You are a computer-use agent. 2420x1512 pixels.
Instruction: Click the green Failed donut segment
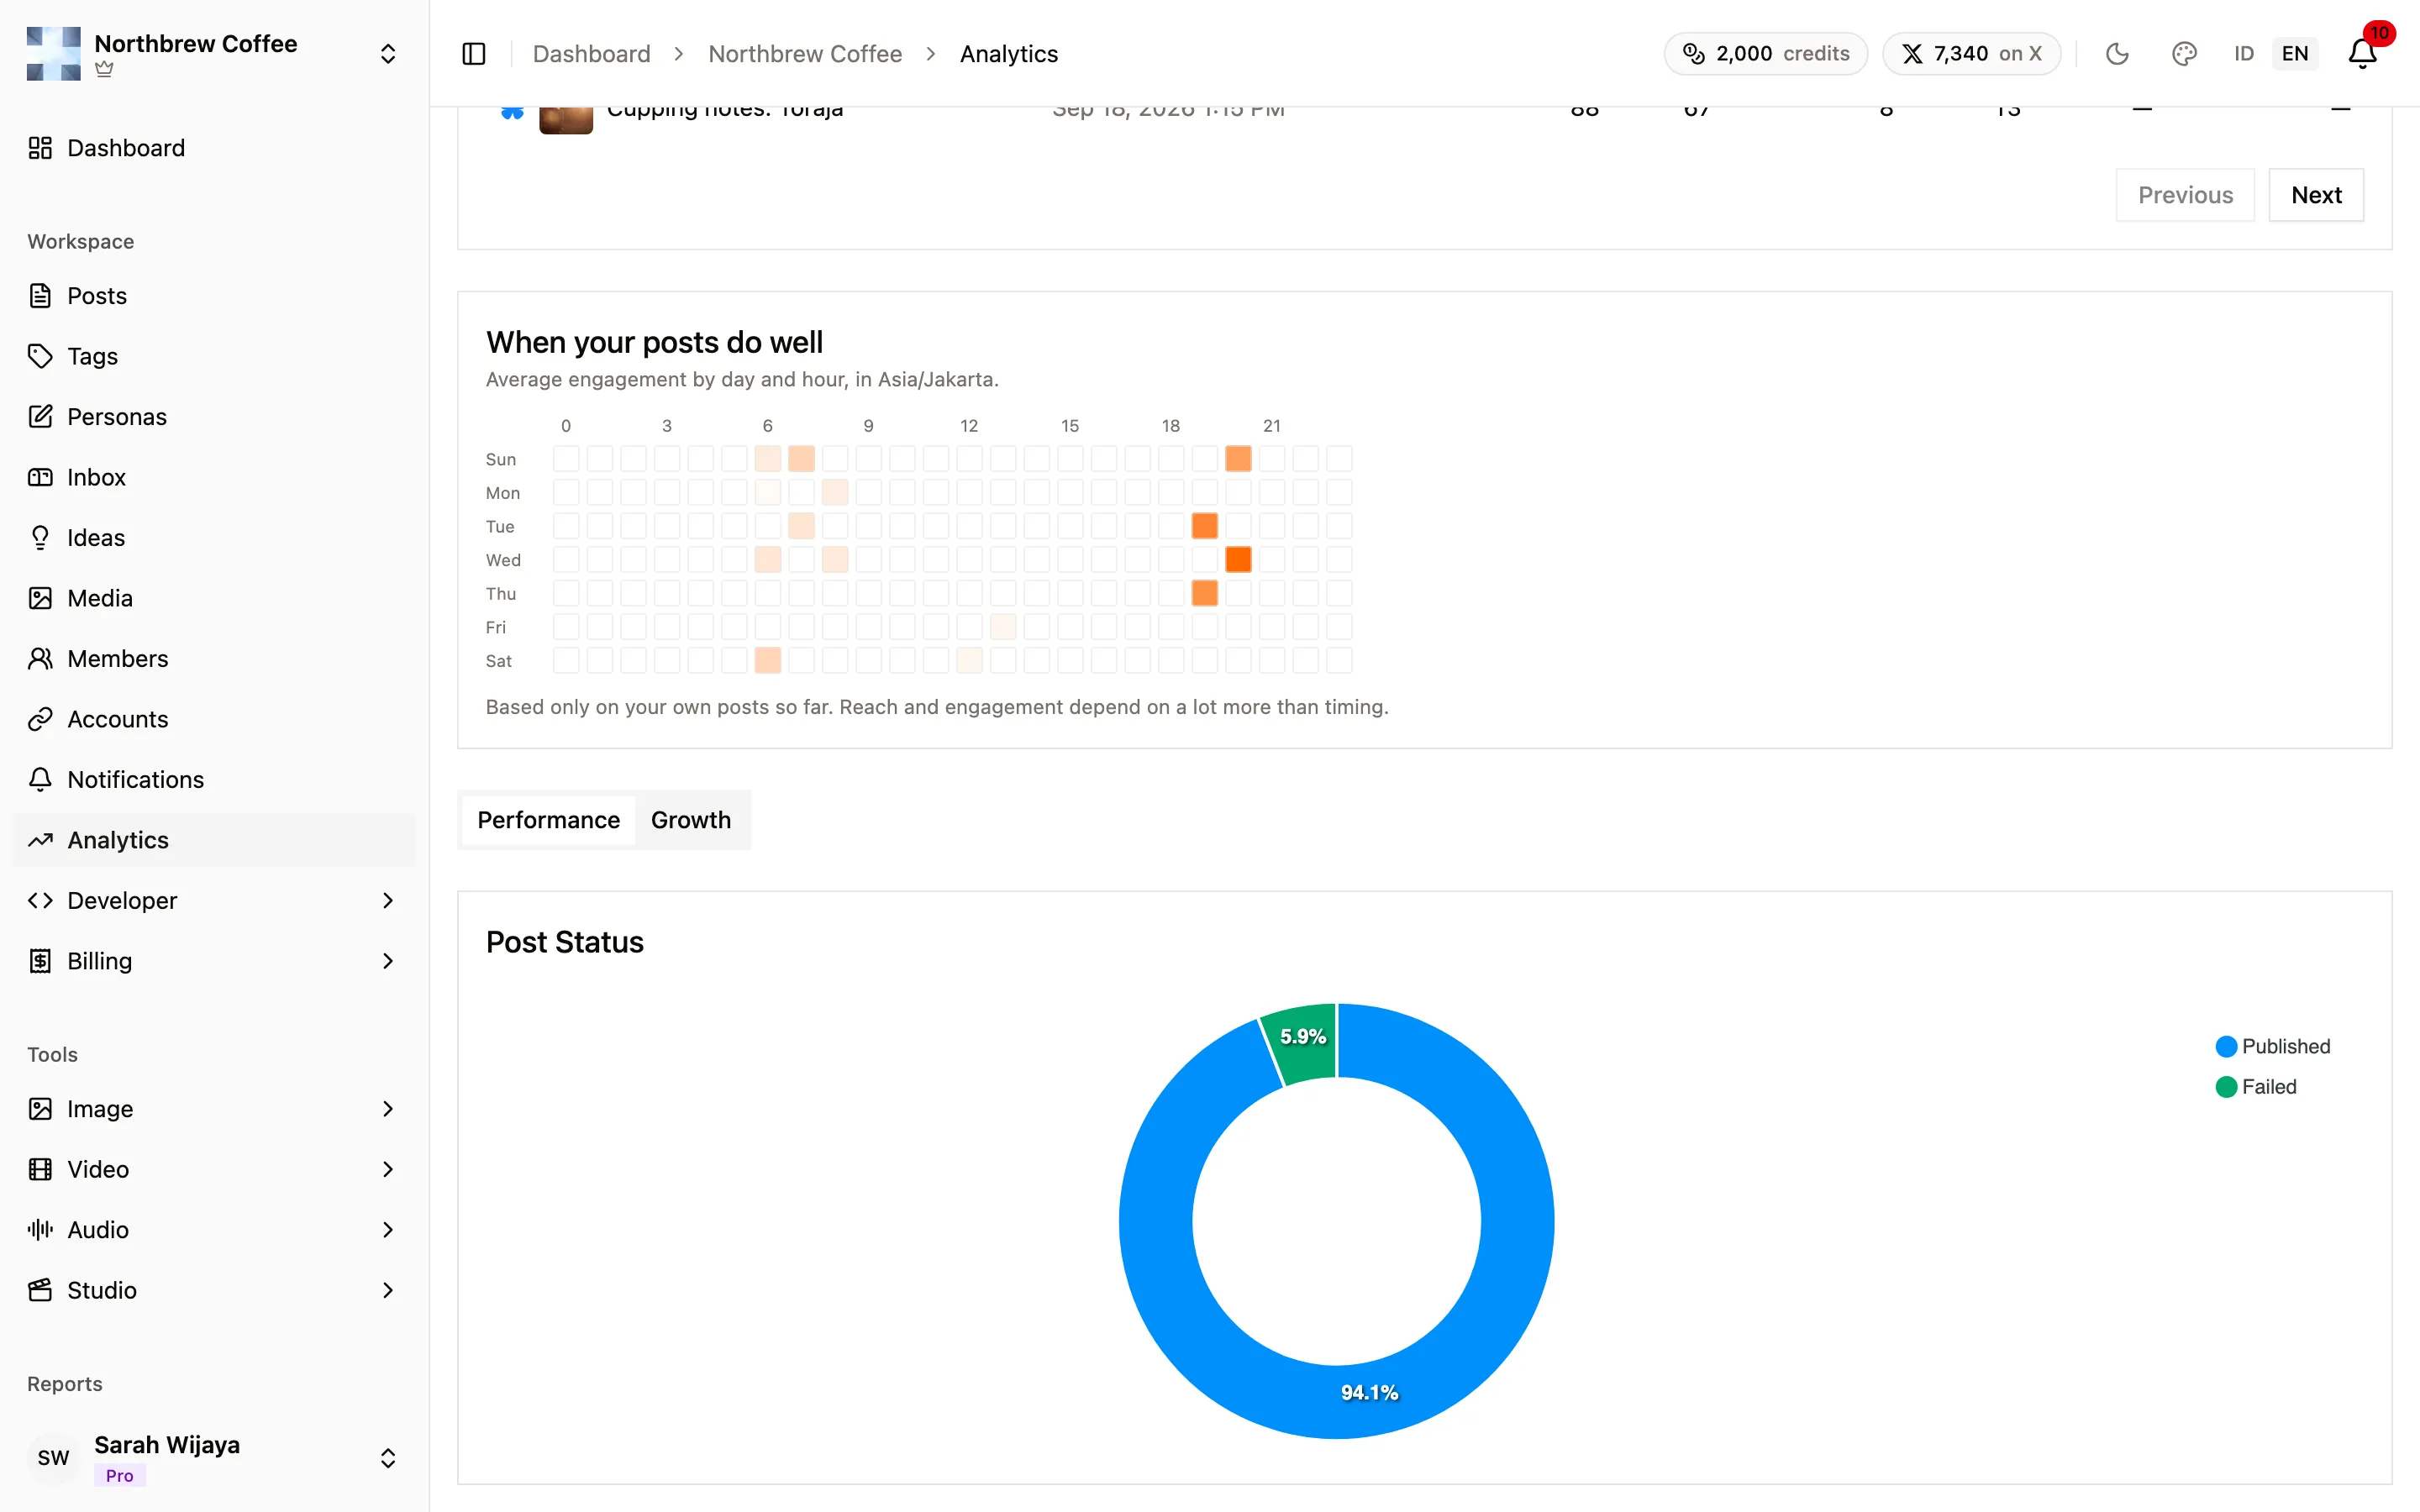1302,1043
